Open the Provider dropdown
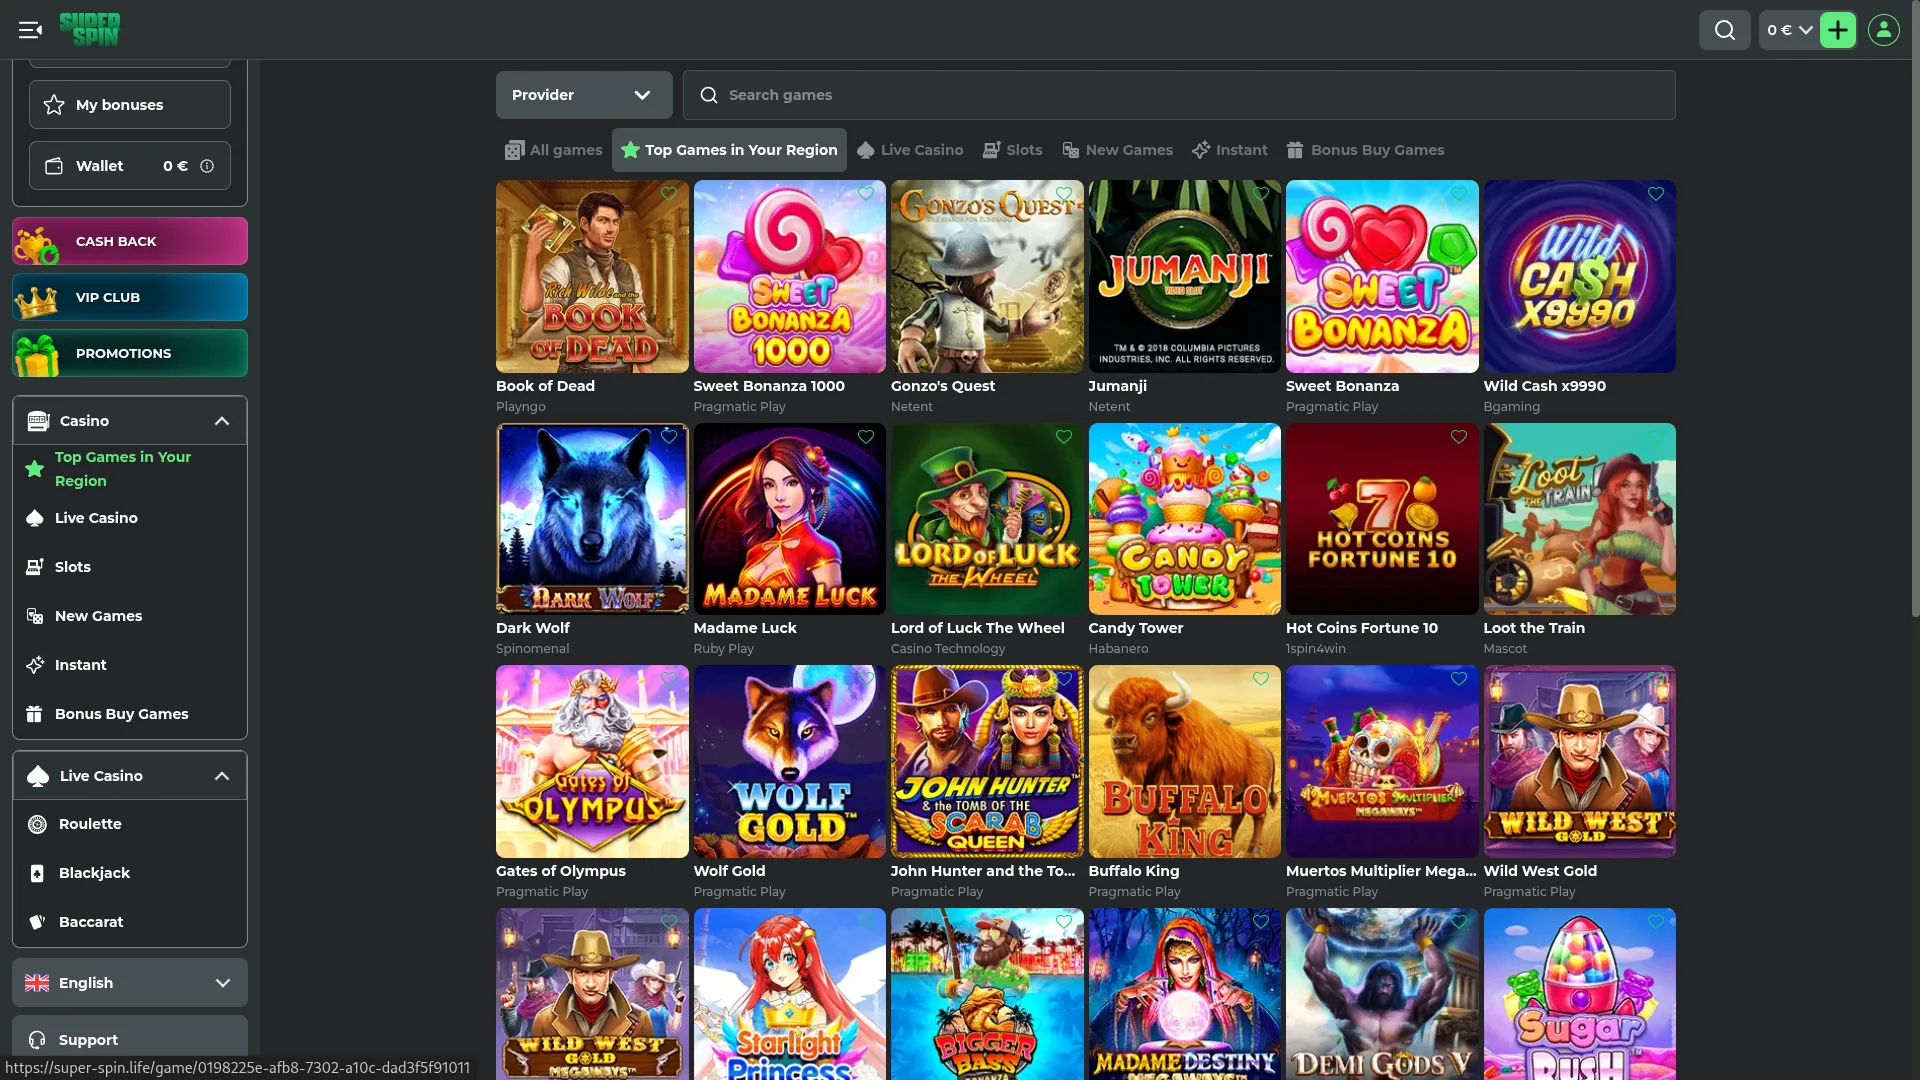 584,95
